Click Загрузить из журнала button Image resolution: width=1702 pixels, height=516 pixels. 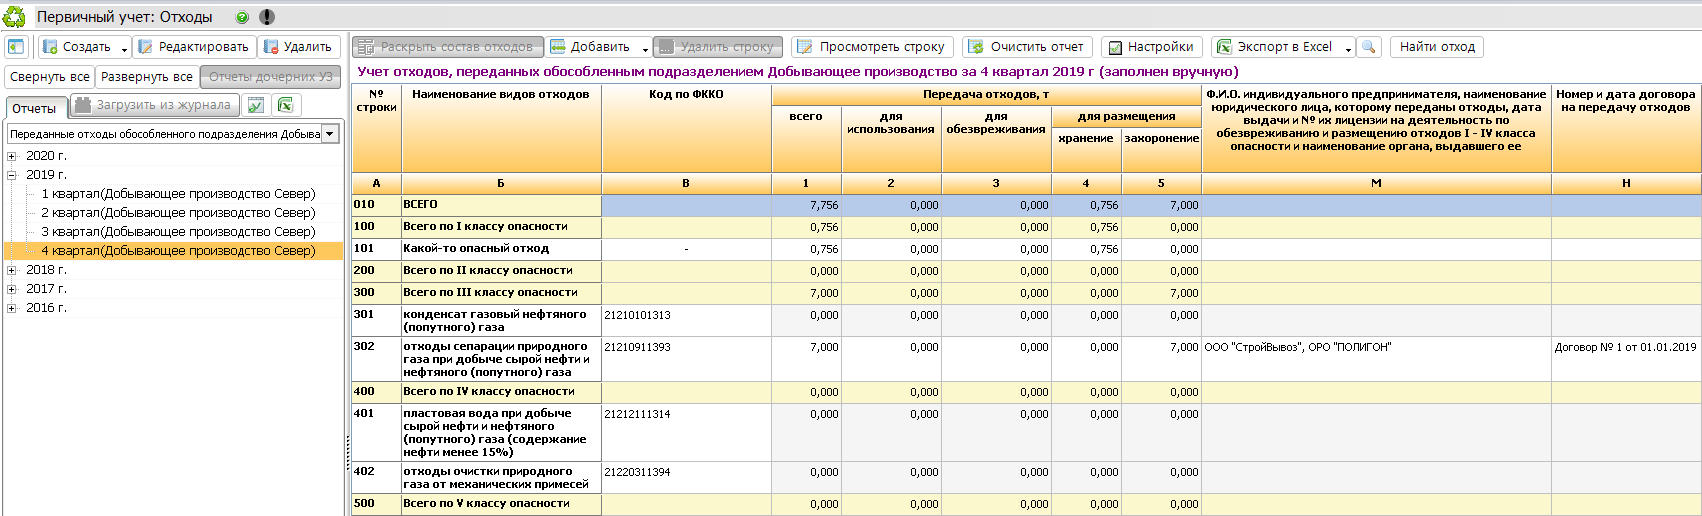tap(155, 105)
